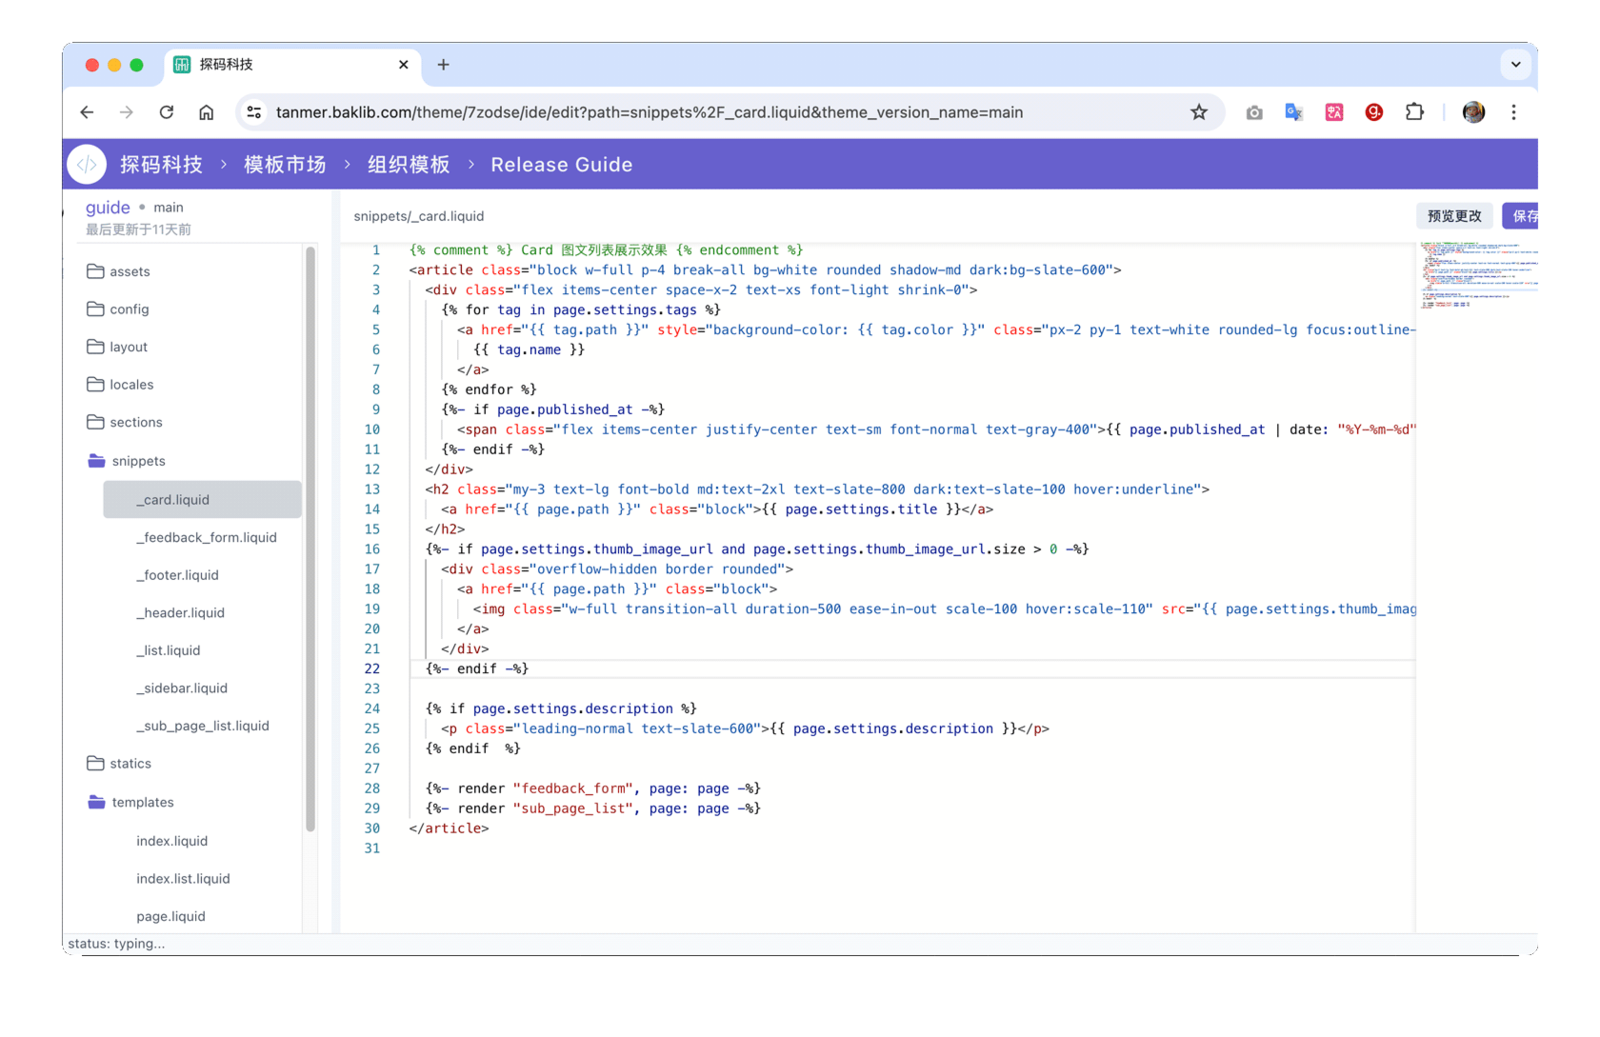Screen dimensions: 1600x1037
Task: Open _header.liquid in the file tree
Action: click(180, 613)
